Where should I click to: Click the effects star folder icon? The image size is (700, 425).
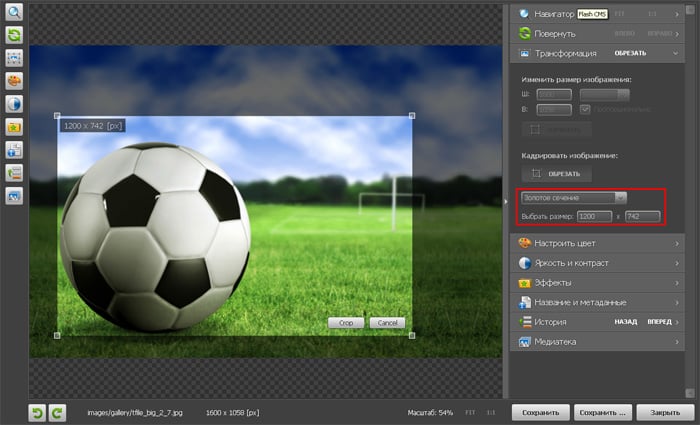15,127
